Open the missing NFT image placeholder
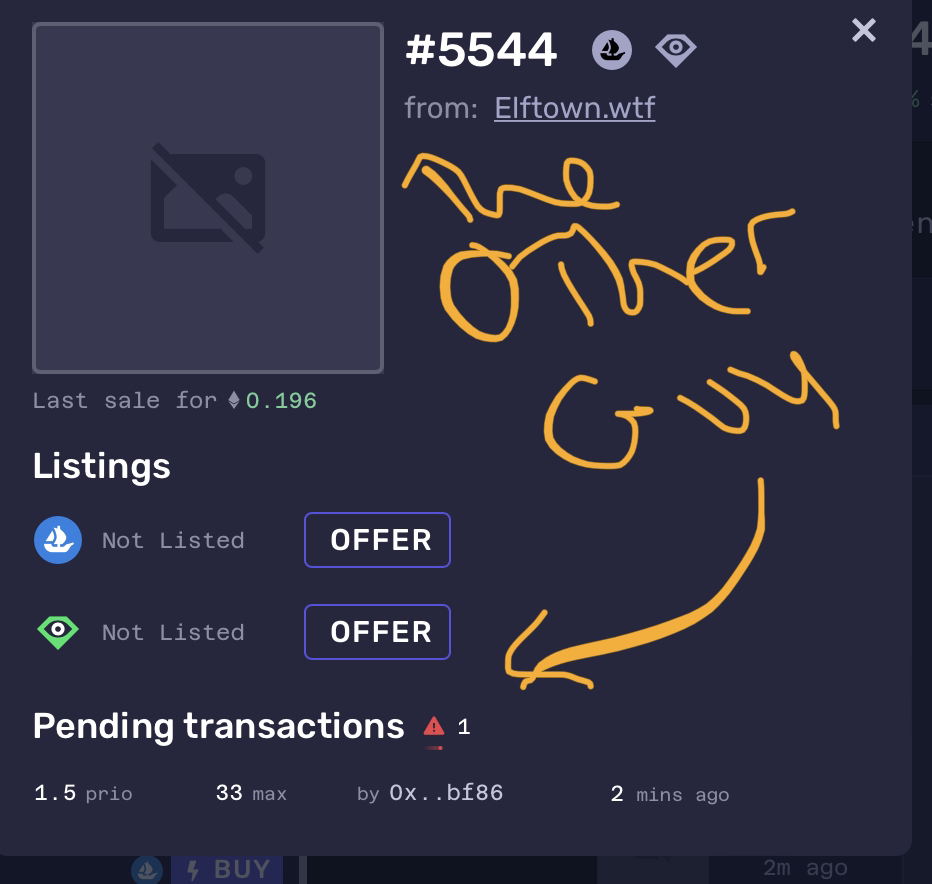Image resolution: width=932 pixels, height=884 pixels. point(208,198)
